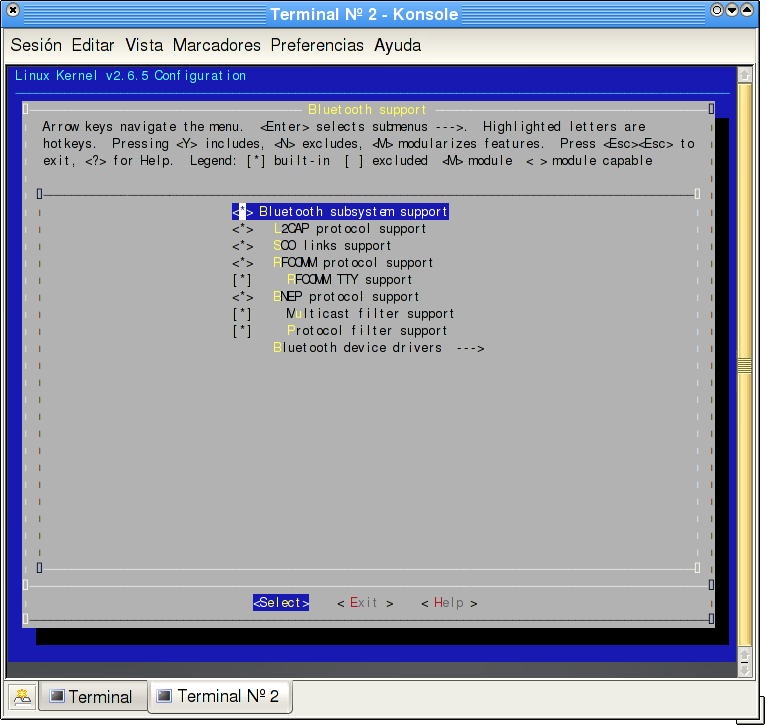Click the terminal icon on Terminal tab

click(57, 696)
